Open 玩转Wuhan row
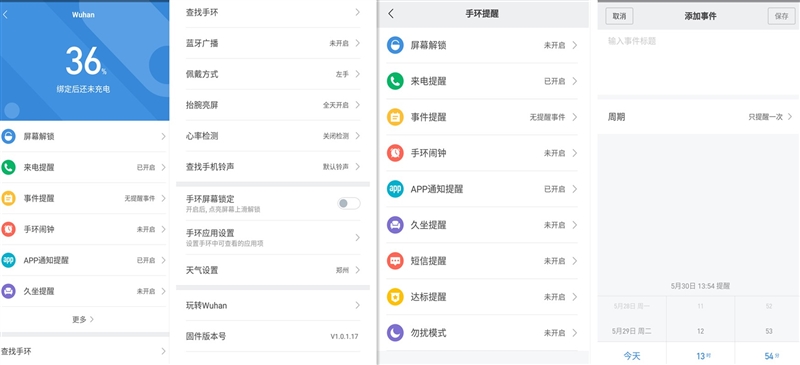The width and height of the screenshot is (800, 365). [273, 305]
